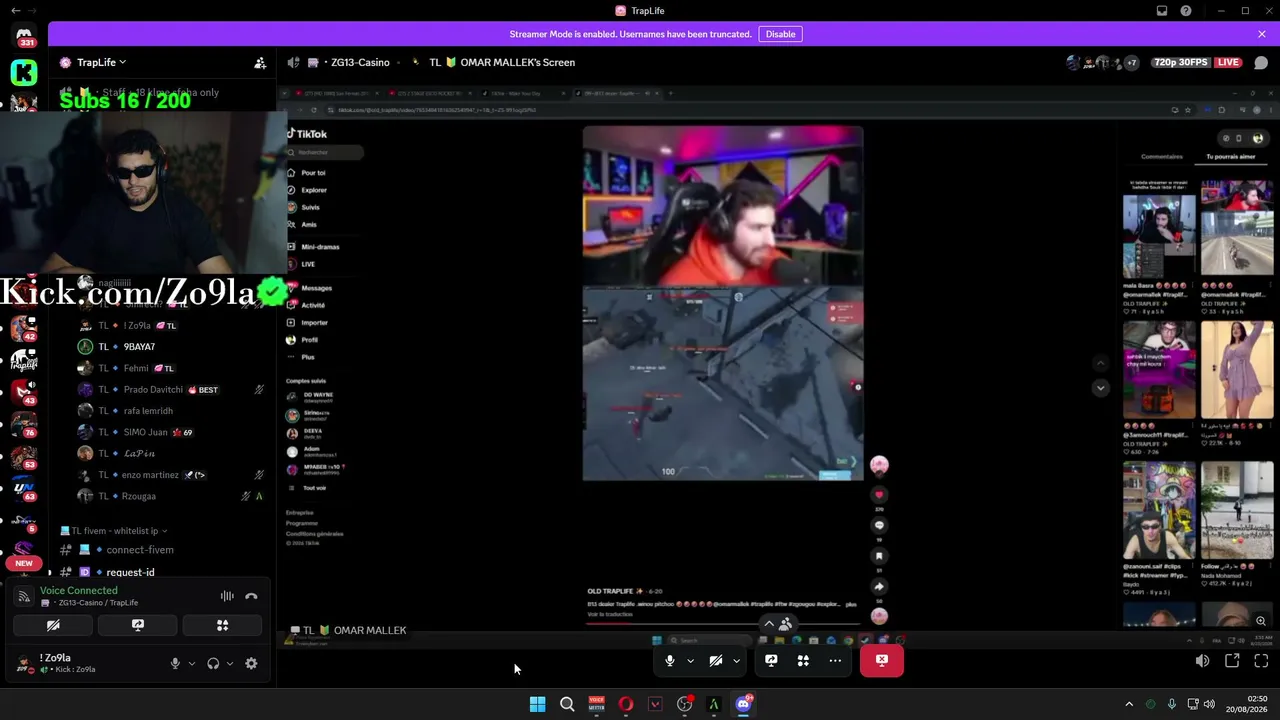The height and width of the screenshot is (720, 1280).
Task: Disconnect from voice with hang-up icon
Action: 251,596
